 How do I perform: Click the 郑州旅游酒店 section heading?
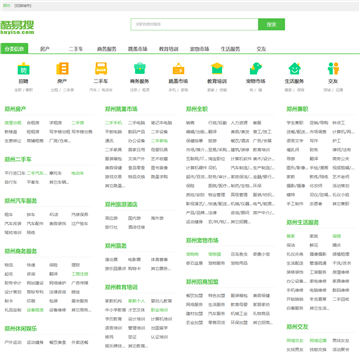point(121,204)
